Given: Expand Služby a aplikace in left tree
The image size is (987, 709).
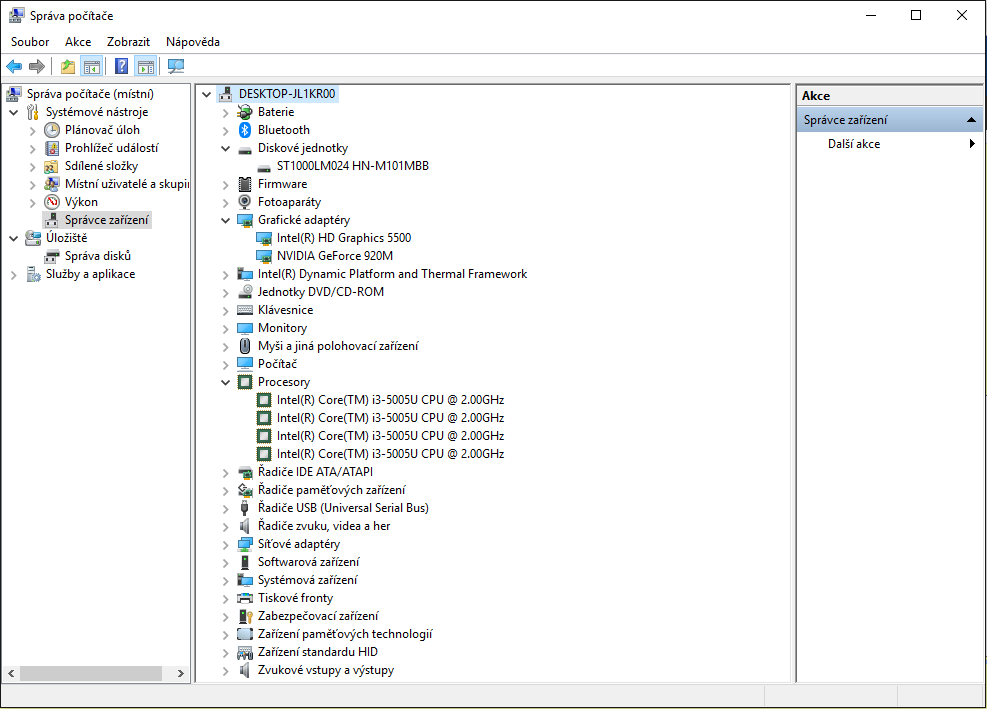Looking at the screenshot, I should point(13,274).
